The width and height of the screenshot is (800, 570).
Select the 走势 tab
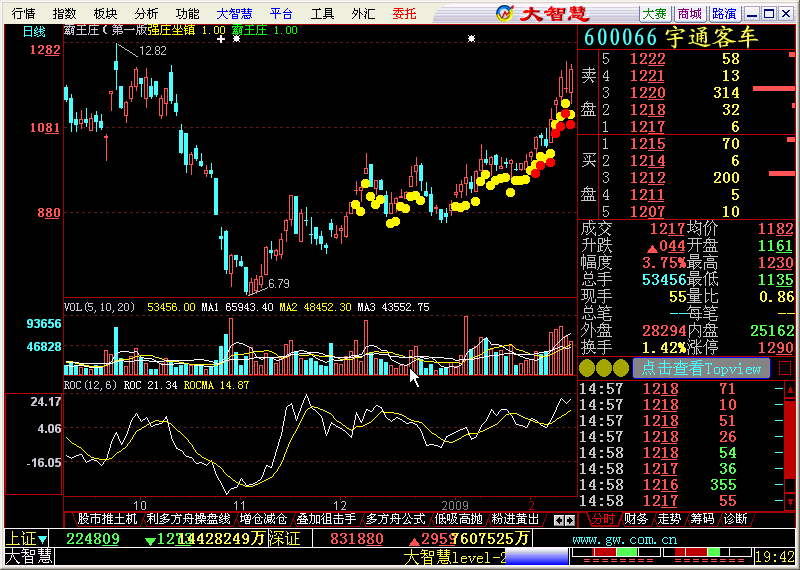tap(669, 519)
